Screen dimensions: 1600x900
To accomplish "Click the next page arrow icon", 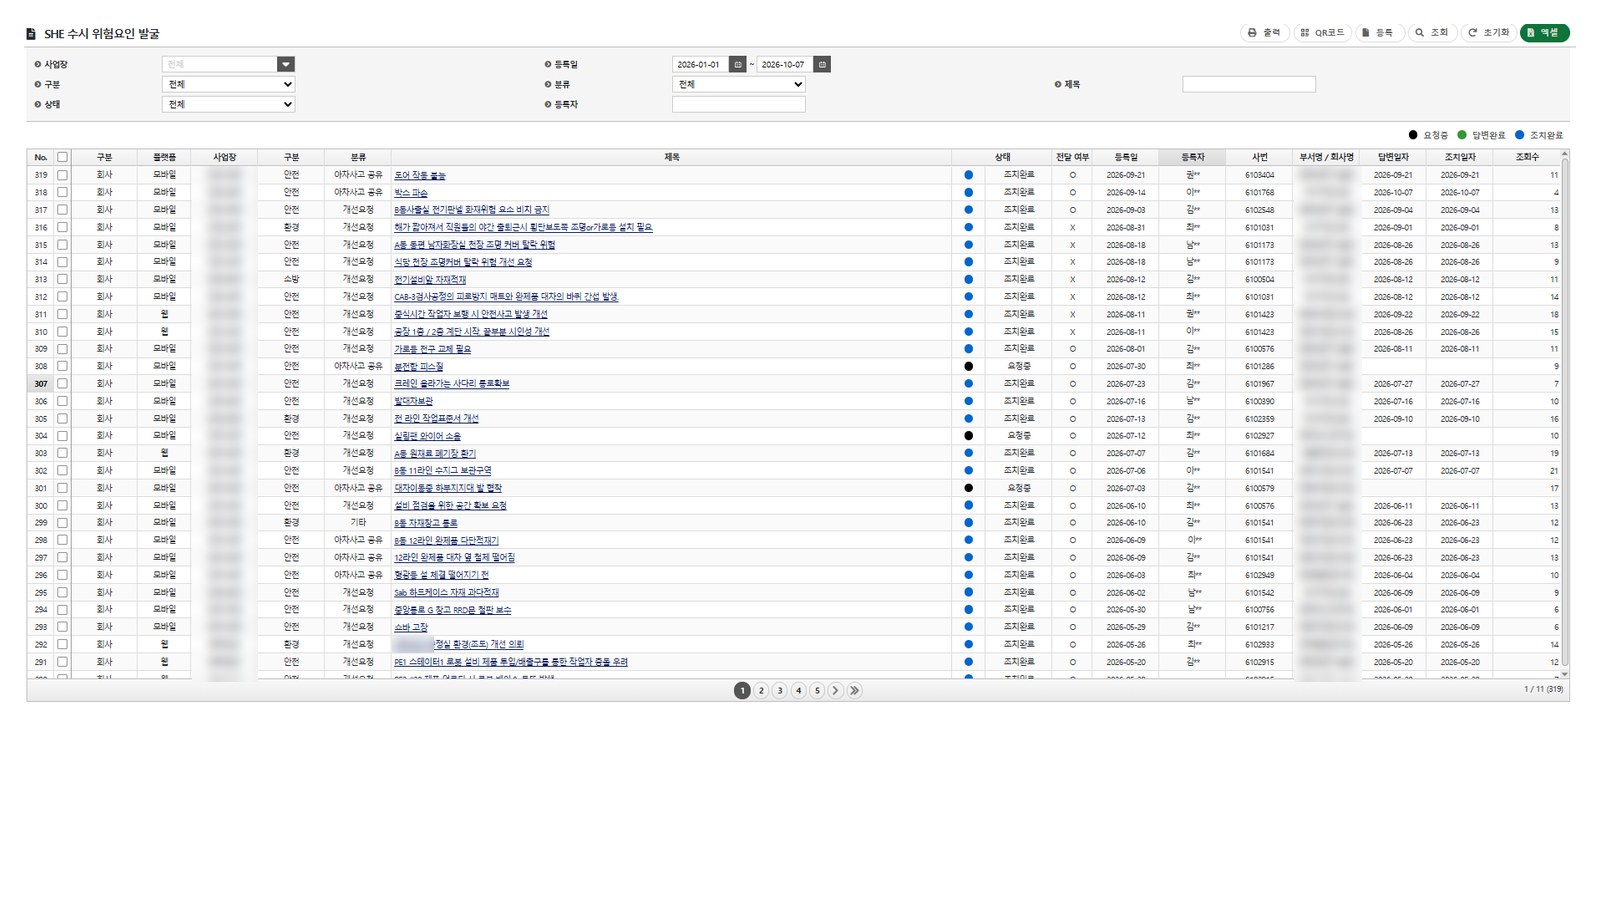I will click(x=836, y=690).
